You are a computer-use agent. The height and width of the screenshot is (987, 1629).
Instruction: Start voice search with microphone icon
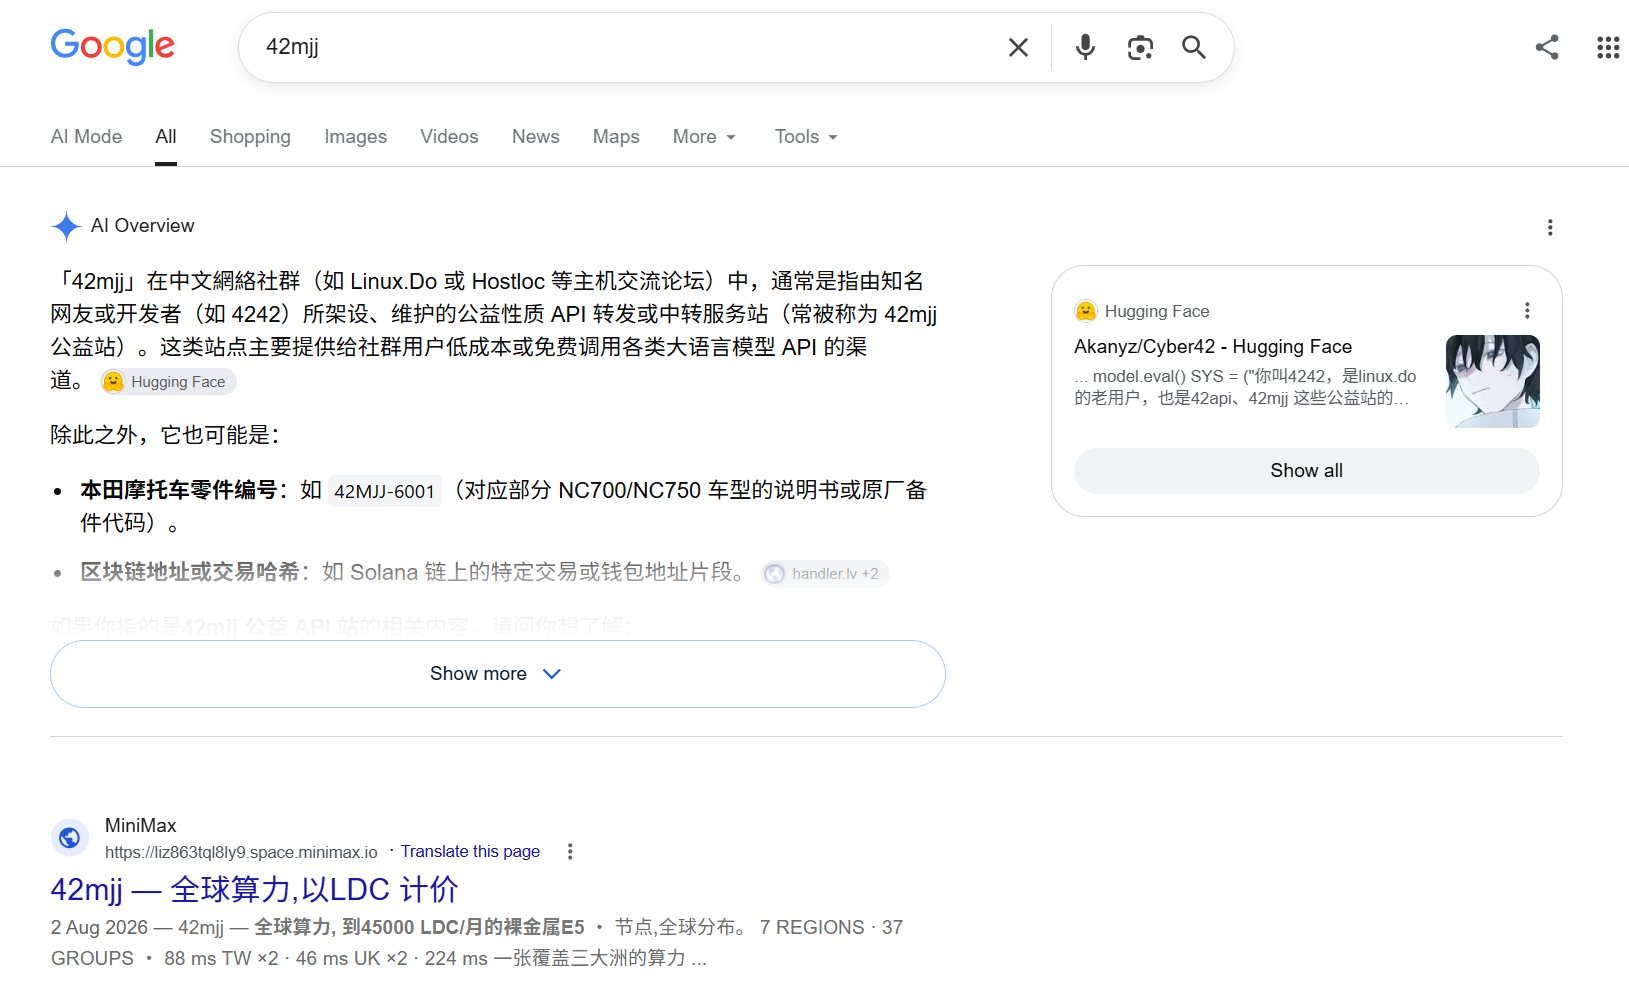click(x=1085, y=47)
